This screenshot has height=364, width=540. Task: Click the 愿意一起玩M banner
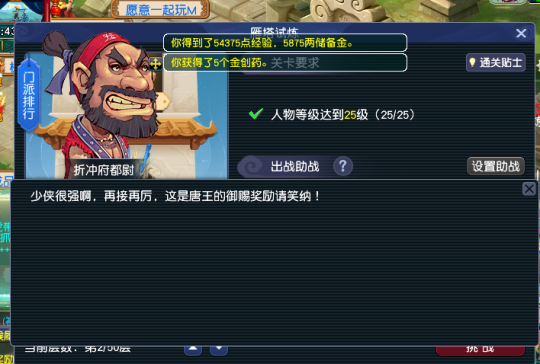point(160,9)
